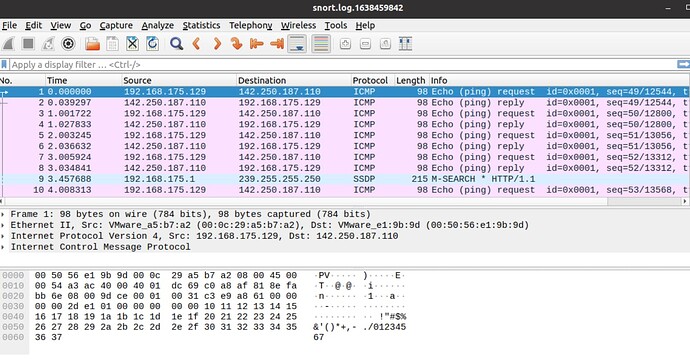Open the Wireless menu

pos(298,26)
